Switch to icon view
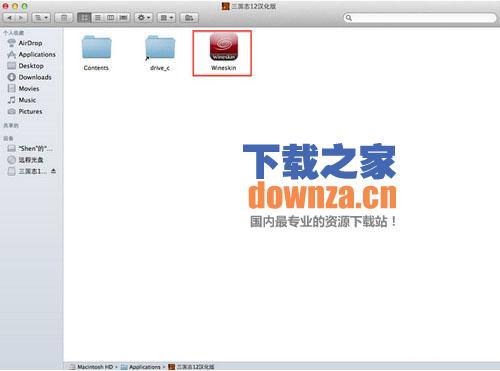The width and height of the screenshot is (500, 371). pos(84,17)
